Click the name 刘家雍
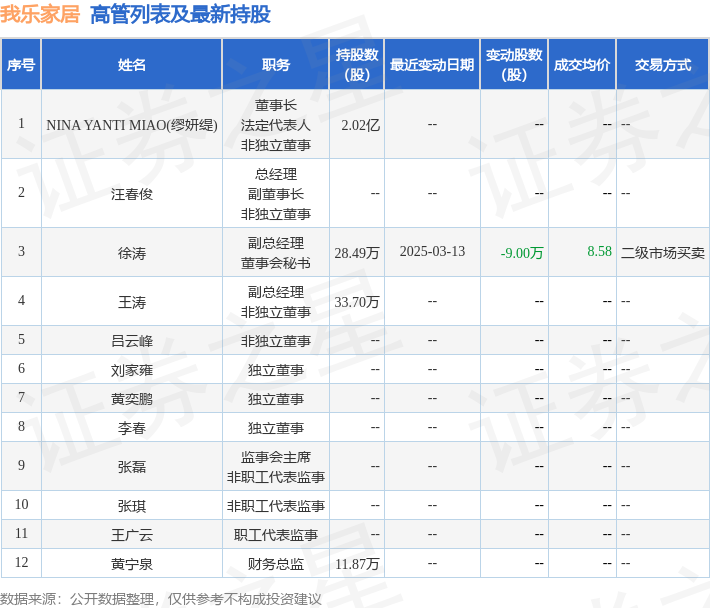 tap(132, 370)
